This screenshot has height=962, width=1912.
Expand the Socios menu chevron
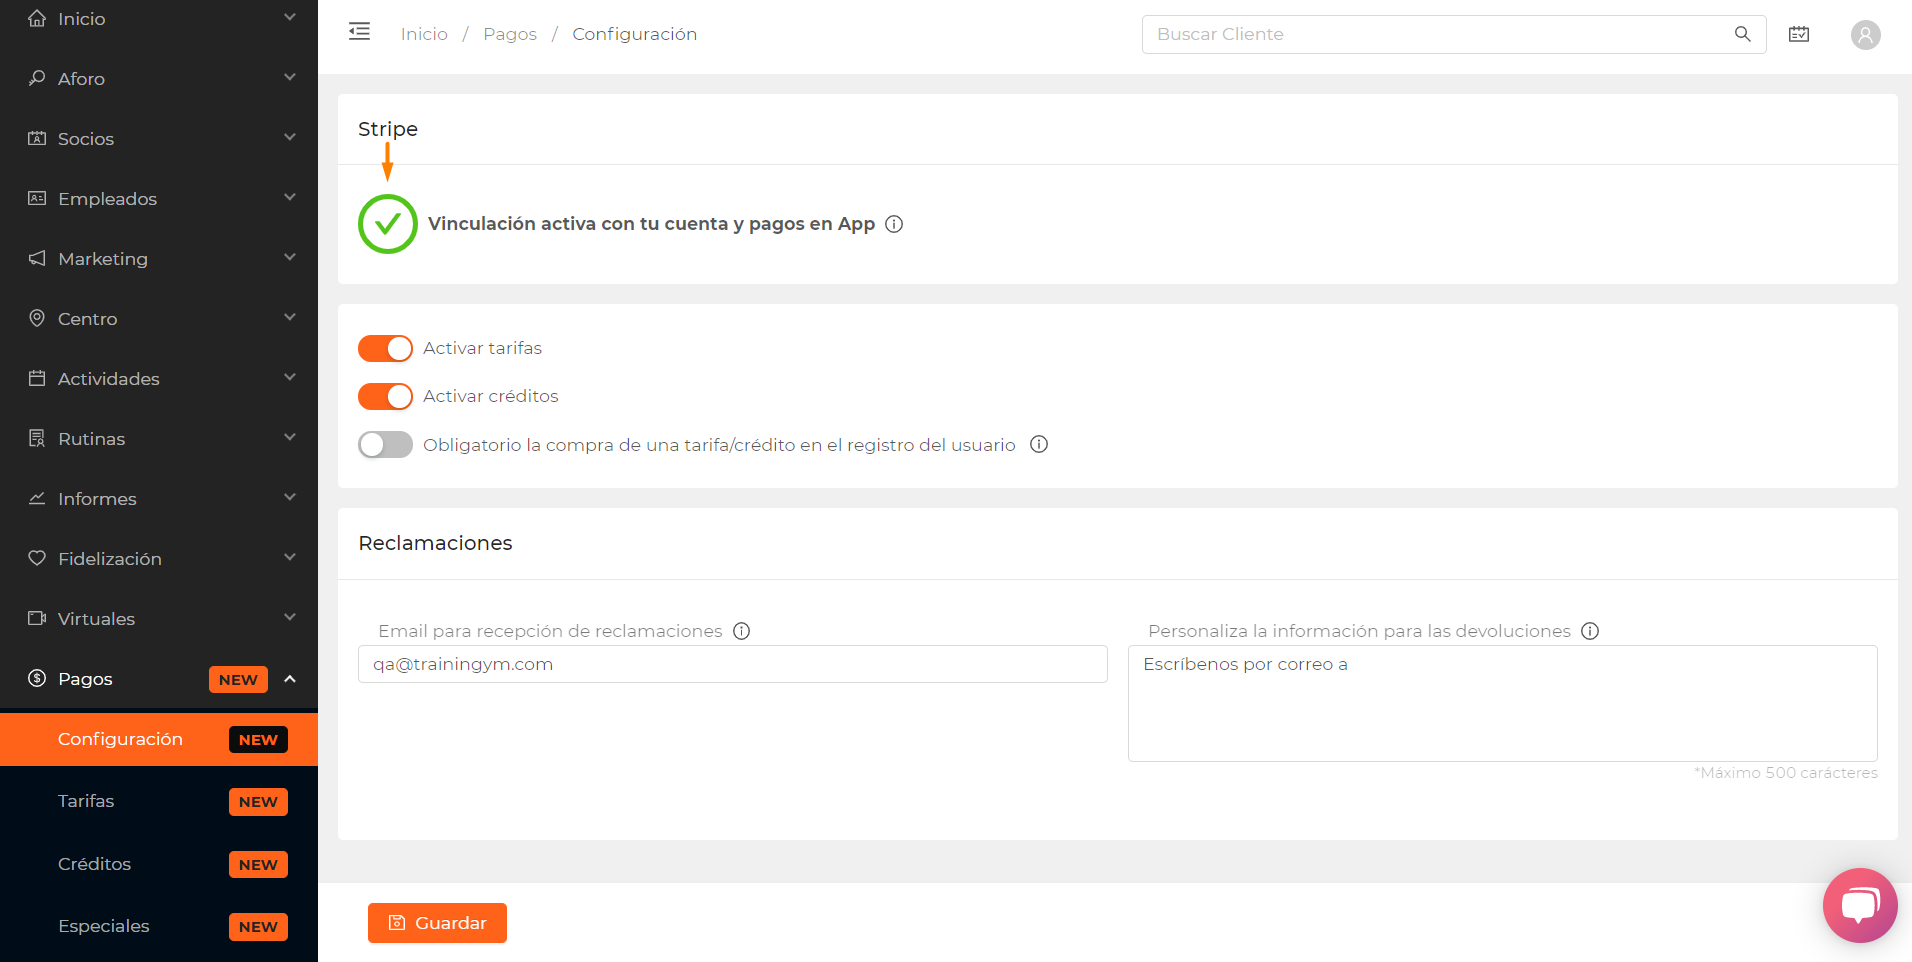[x=290, y=137]
